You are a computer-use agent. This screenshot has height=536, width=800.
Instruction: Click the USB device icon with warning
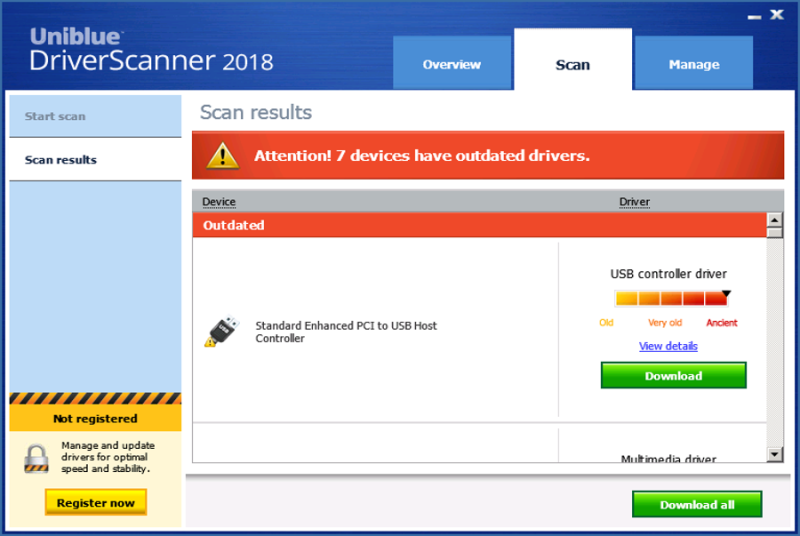pos(222,331)
